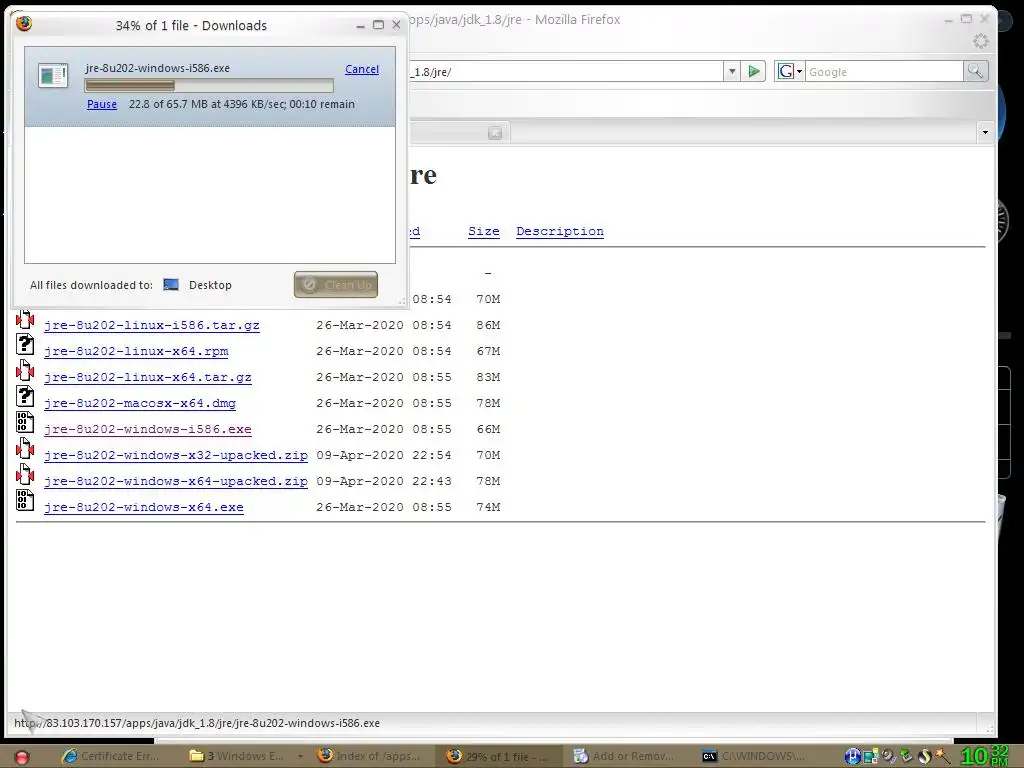Switch to Certificate Error taskbar item

(111, 756)
